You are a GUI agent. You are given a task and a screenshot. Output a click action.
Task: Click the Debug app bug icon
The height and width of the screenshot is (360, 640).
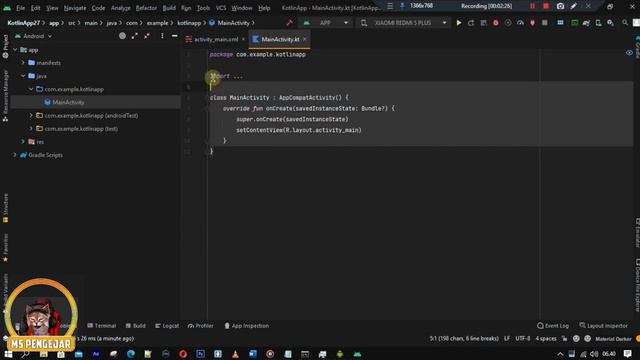(x=496, y=23)
